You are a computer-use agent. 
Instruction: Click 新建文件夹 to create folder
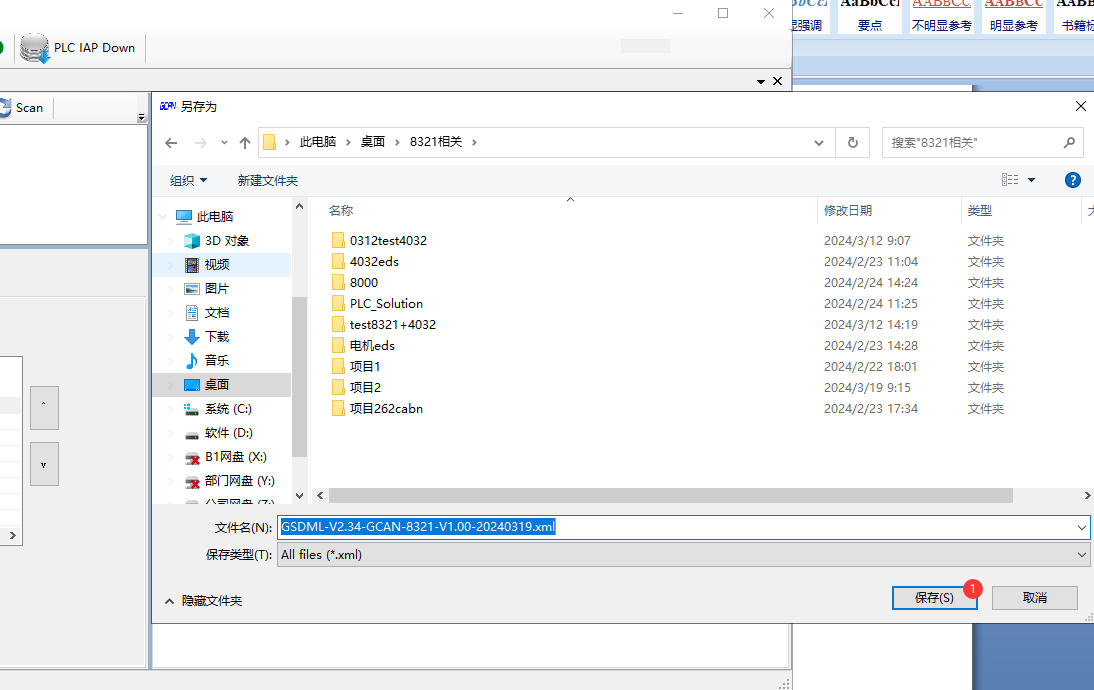pyautogui.click(x=267, y=181)
